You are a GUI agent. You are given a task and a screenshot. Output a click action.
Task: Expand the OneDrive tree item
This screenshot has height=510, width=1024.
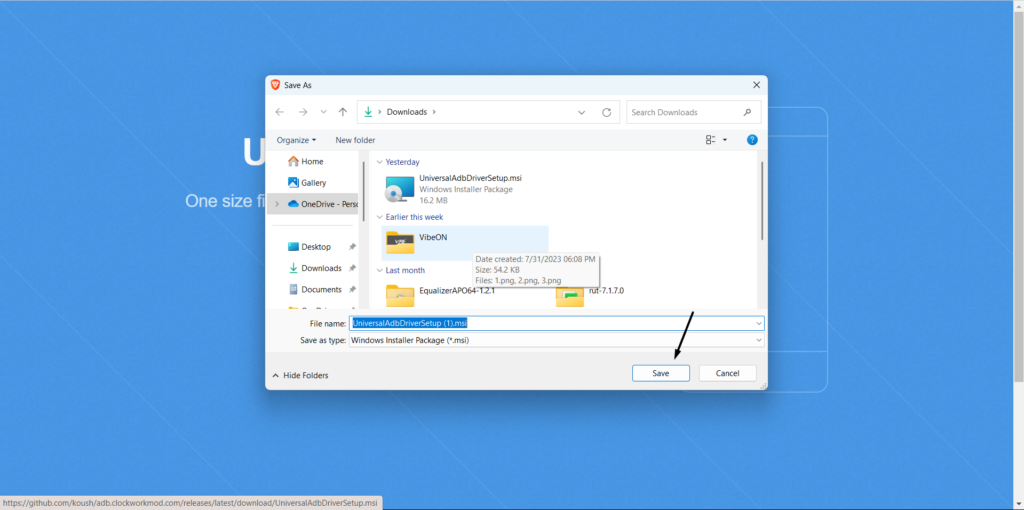point(277,204)
